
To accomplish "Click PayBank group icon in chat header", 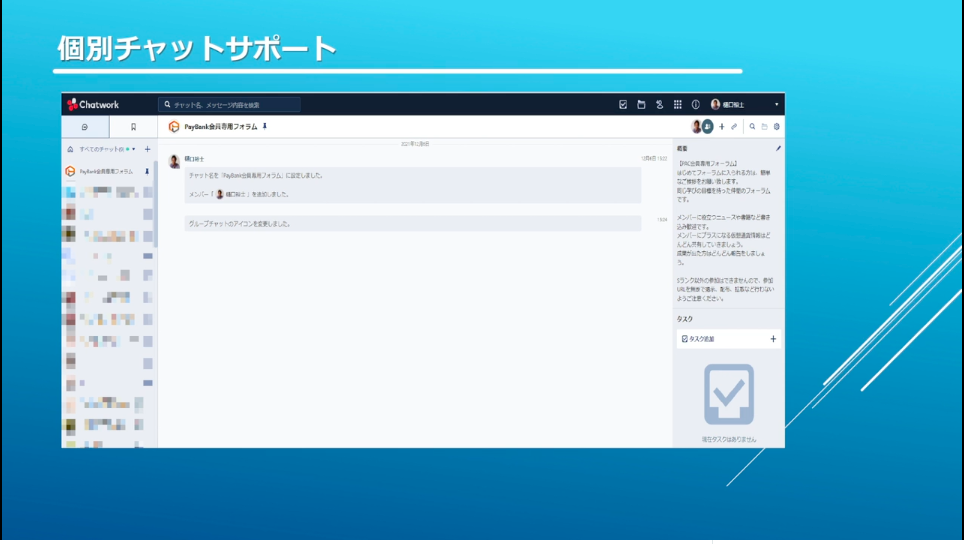I will pyautogui.click(x=174, y=127).
